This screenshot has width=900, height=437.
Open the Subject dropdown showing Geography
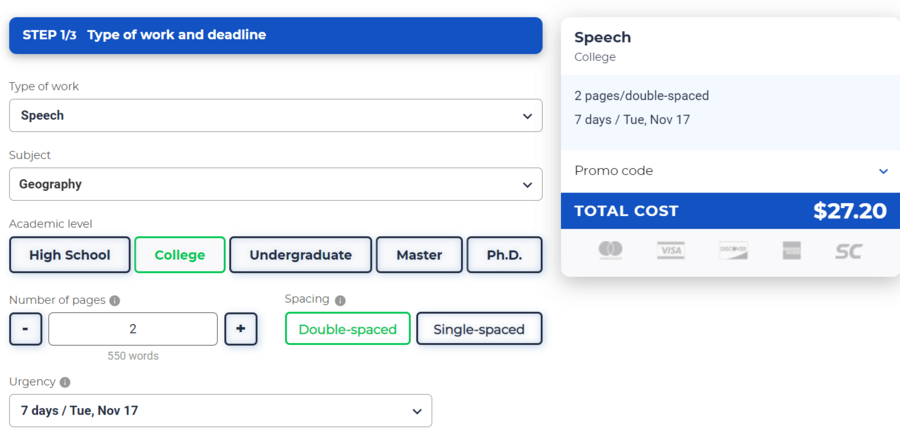click(x=276, y=184)
